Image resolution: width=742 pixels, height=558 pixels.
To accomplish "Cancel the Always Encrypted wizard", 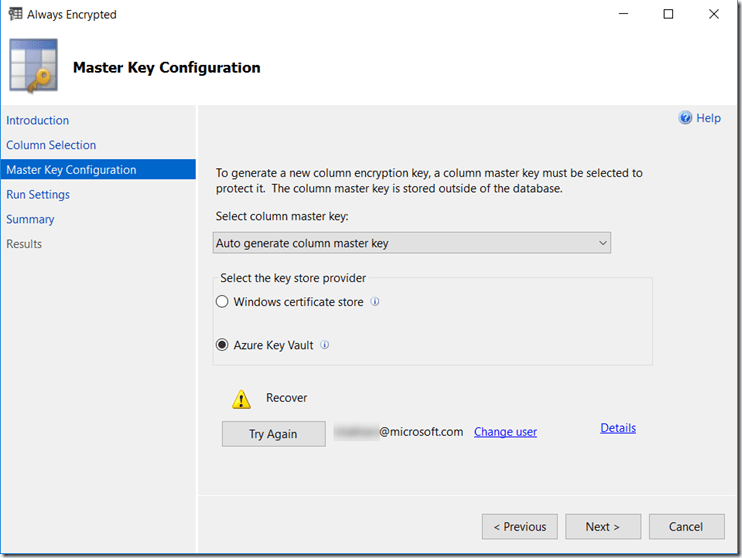I will tap(686, 527).
